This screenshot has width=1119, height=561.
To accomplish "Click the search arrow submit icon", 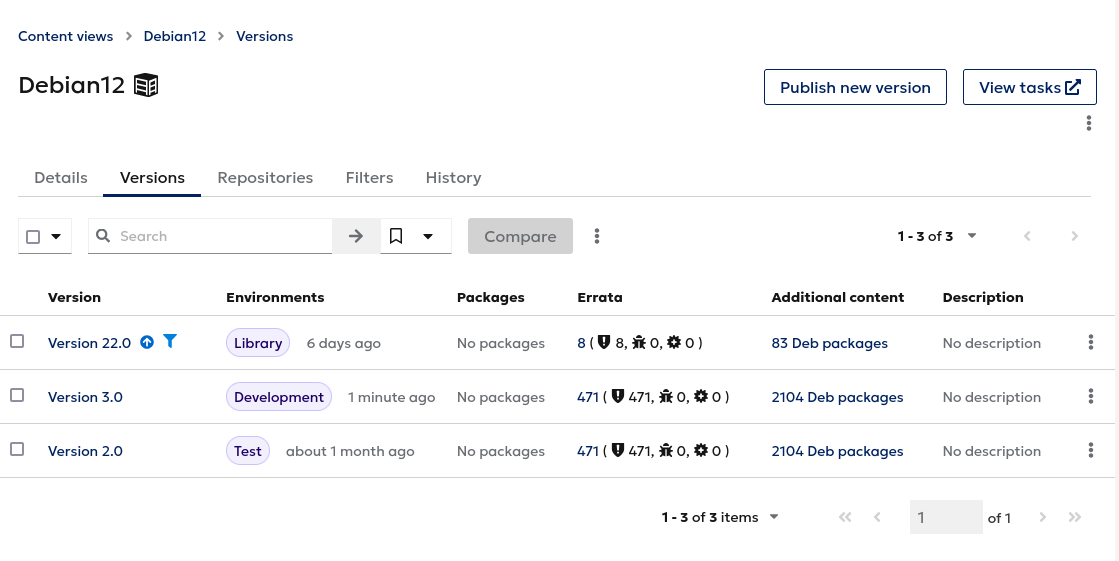I will pyautogui.click(x=356, y=236).
